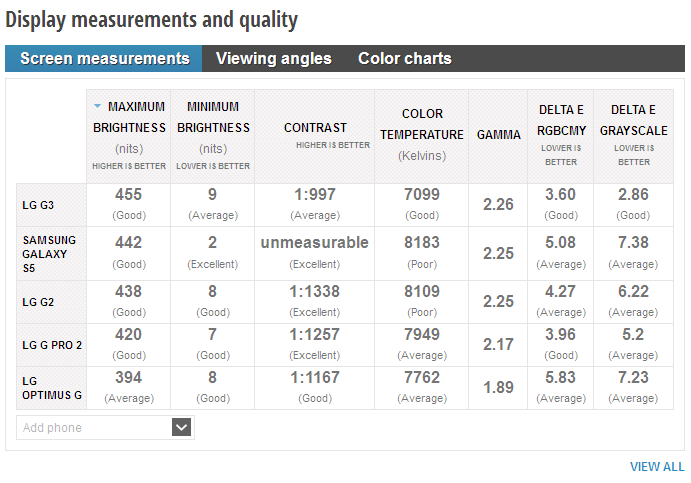Open the Add phone dropdown arrow
The width and height of the screenshot is (691, 483).
coord(182,427)
